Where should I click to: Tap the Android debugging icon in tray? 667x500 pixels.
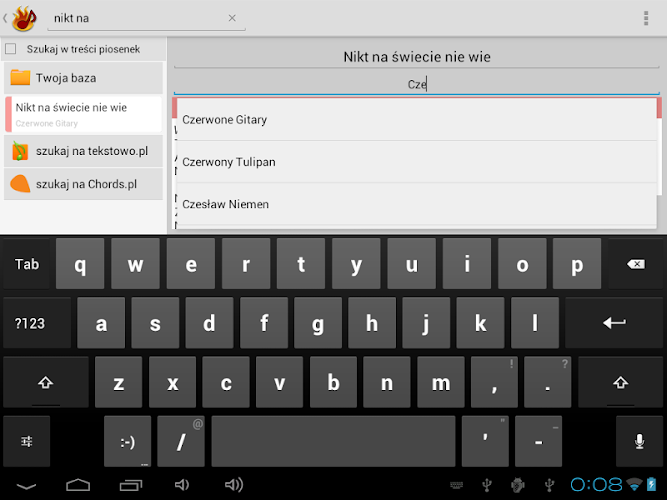517,485
